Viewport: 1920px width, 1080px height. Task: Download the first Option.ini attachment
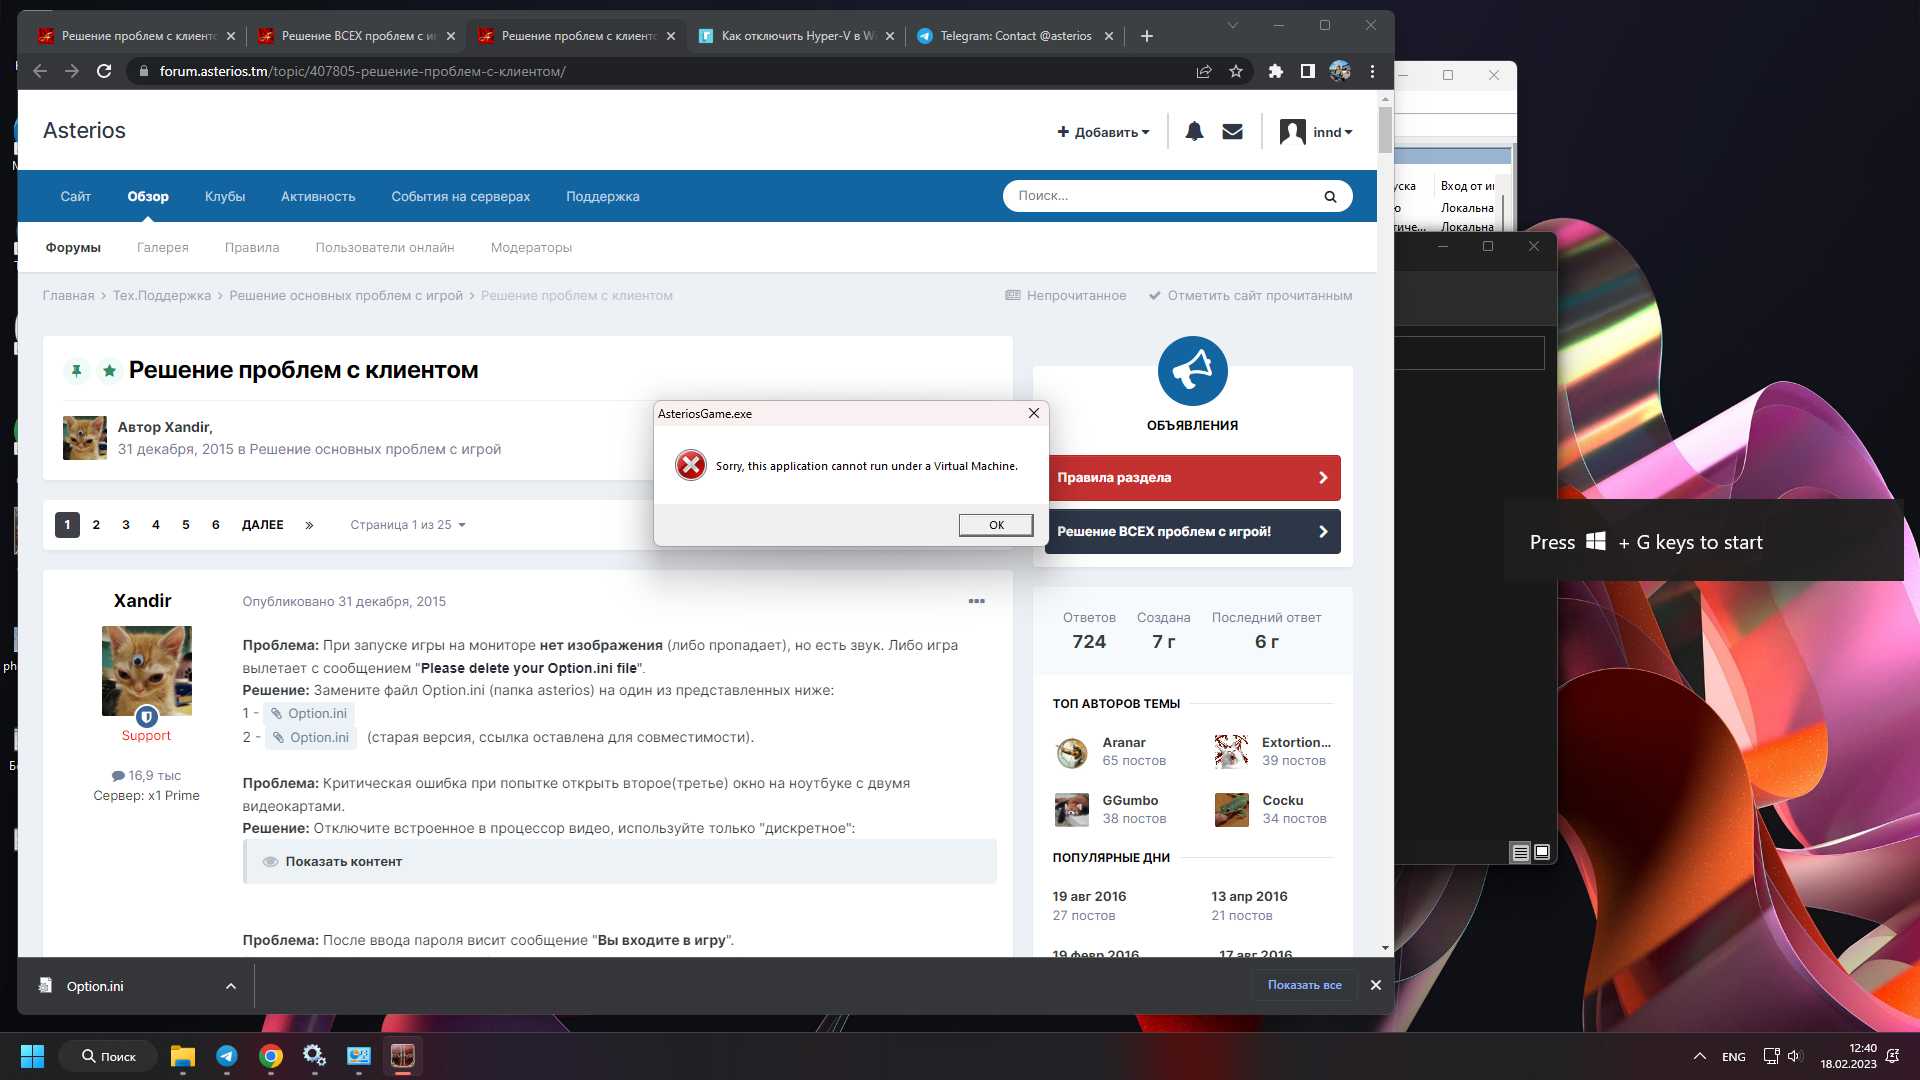[x=309, y=713]
